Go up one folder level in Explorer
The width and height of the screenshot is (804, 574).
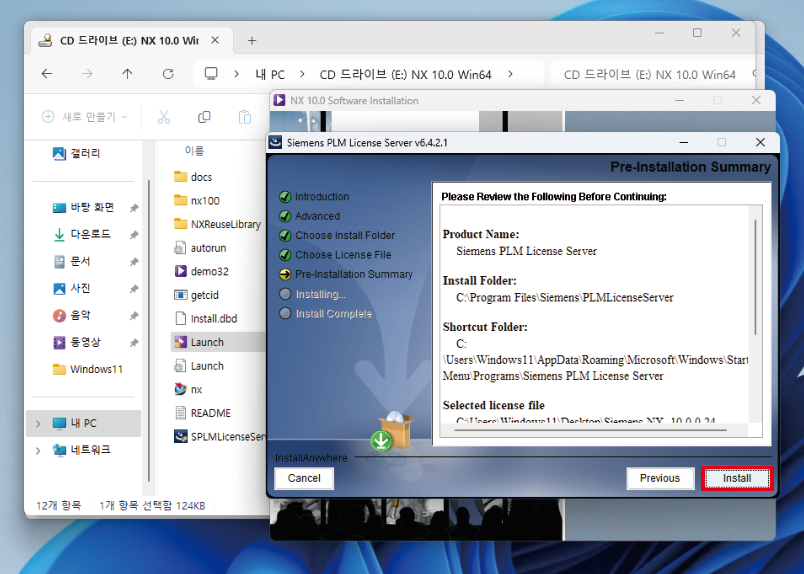[127, 74]
